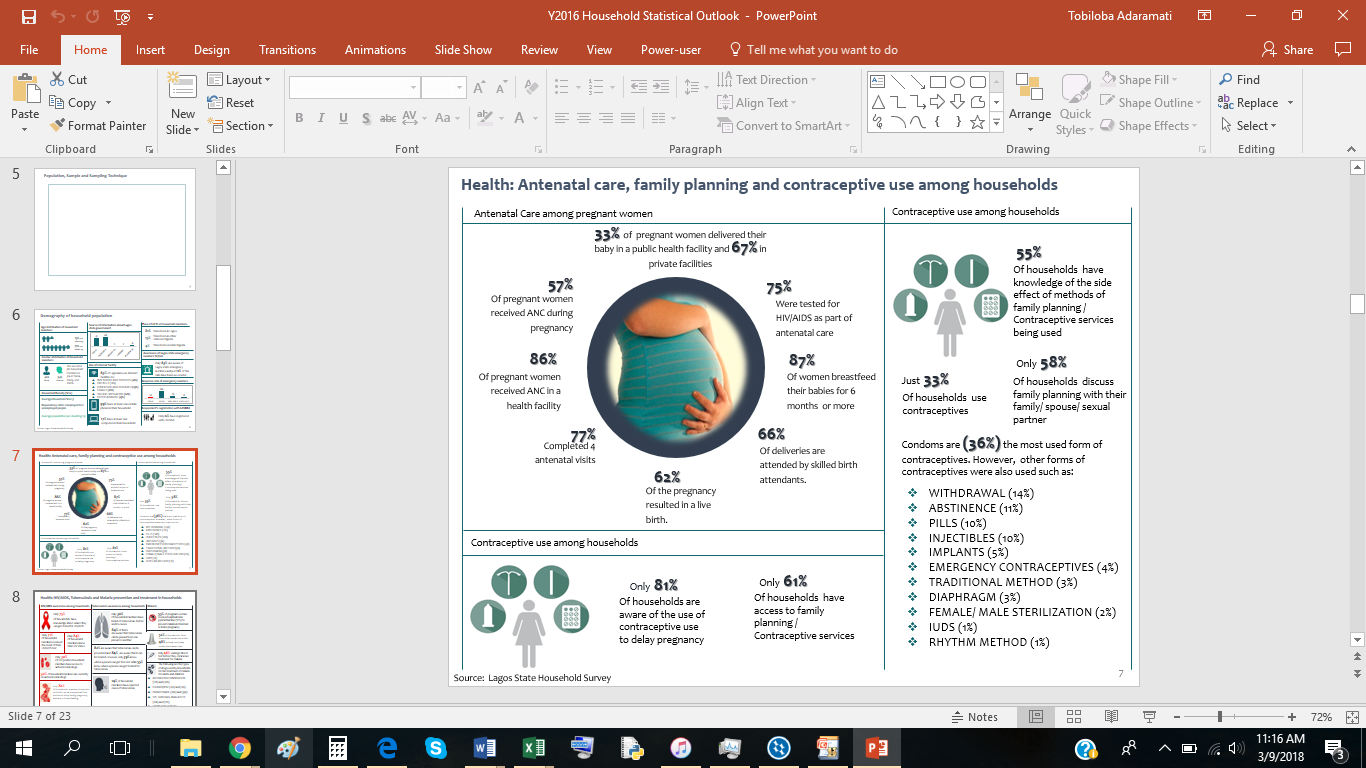
Task: Click zoom out minus button
Action: [1175, 717]
